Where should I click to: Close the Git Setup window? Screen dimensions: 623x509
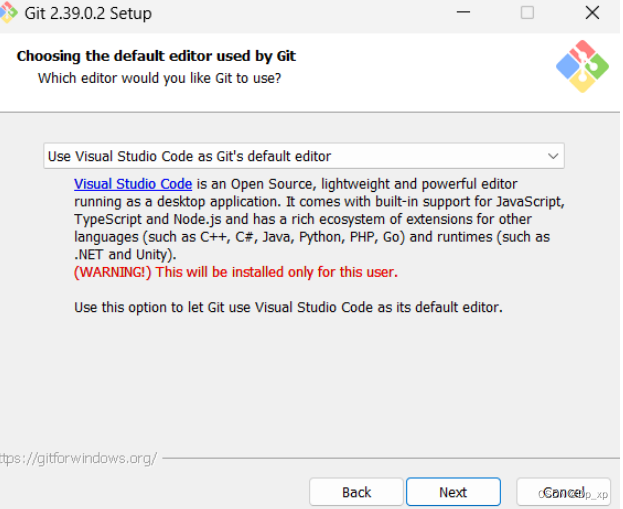(592, 13)
